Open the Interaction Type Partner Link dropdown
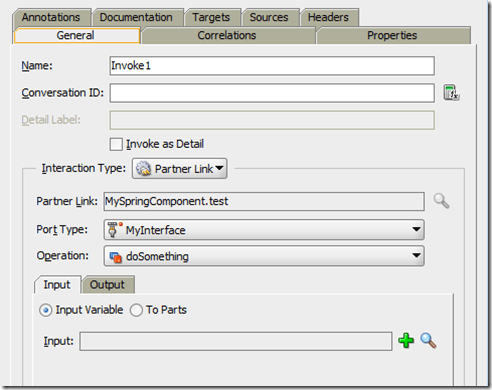 [180, 168]
